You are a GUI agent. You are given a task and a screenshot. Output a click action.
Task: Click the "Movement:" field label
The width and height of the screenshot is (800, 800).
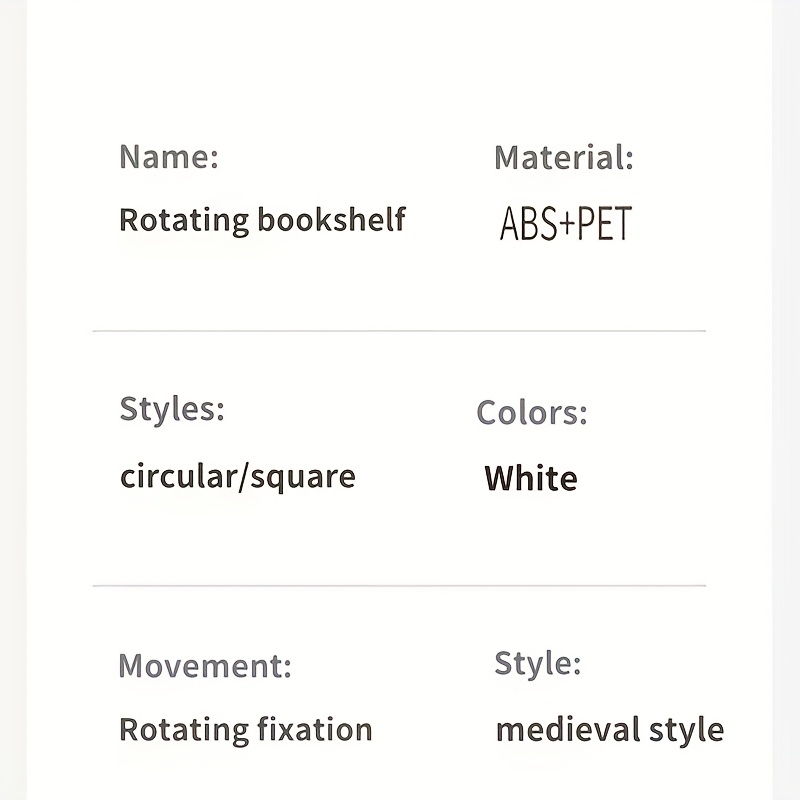[x=205, y=666]
